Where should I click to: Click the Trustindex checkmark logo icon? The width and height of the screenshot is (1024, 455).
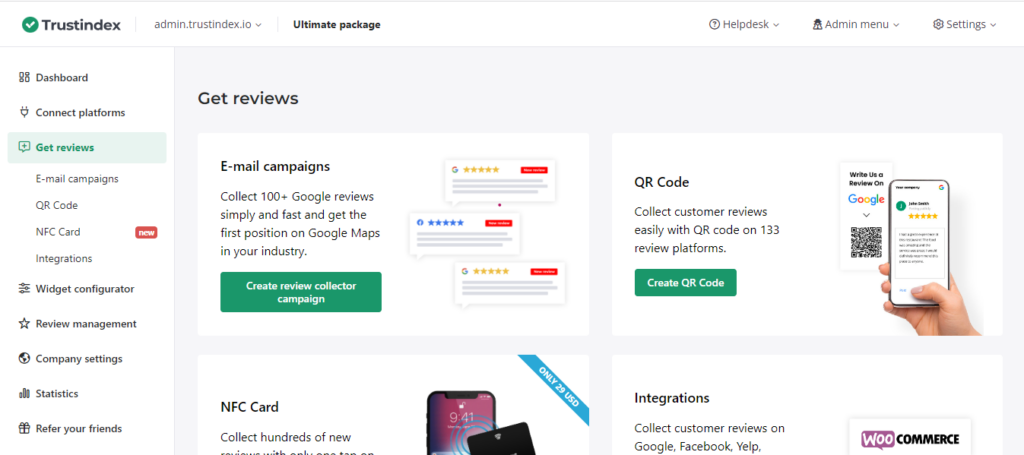pyautogui.click(x=30, y=24)
